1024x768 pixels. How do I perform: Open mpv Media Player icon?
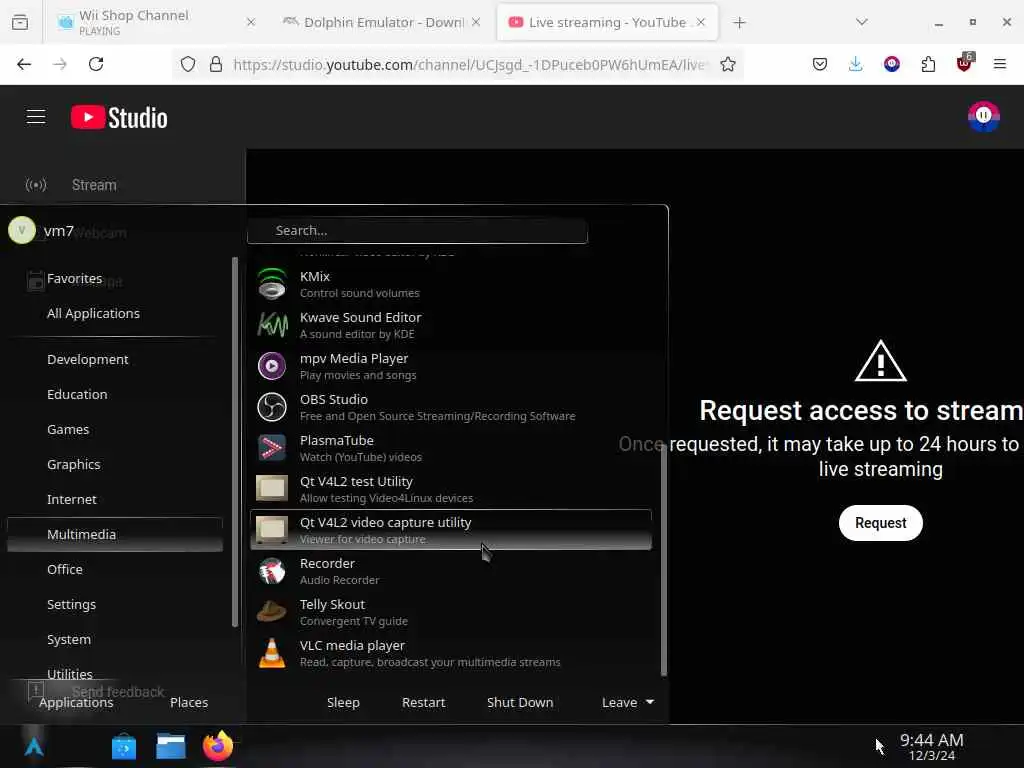(272, 366)
